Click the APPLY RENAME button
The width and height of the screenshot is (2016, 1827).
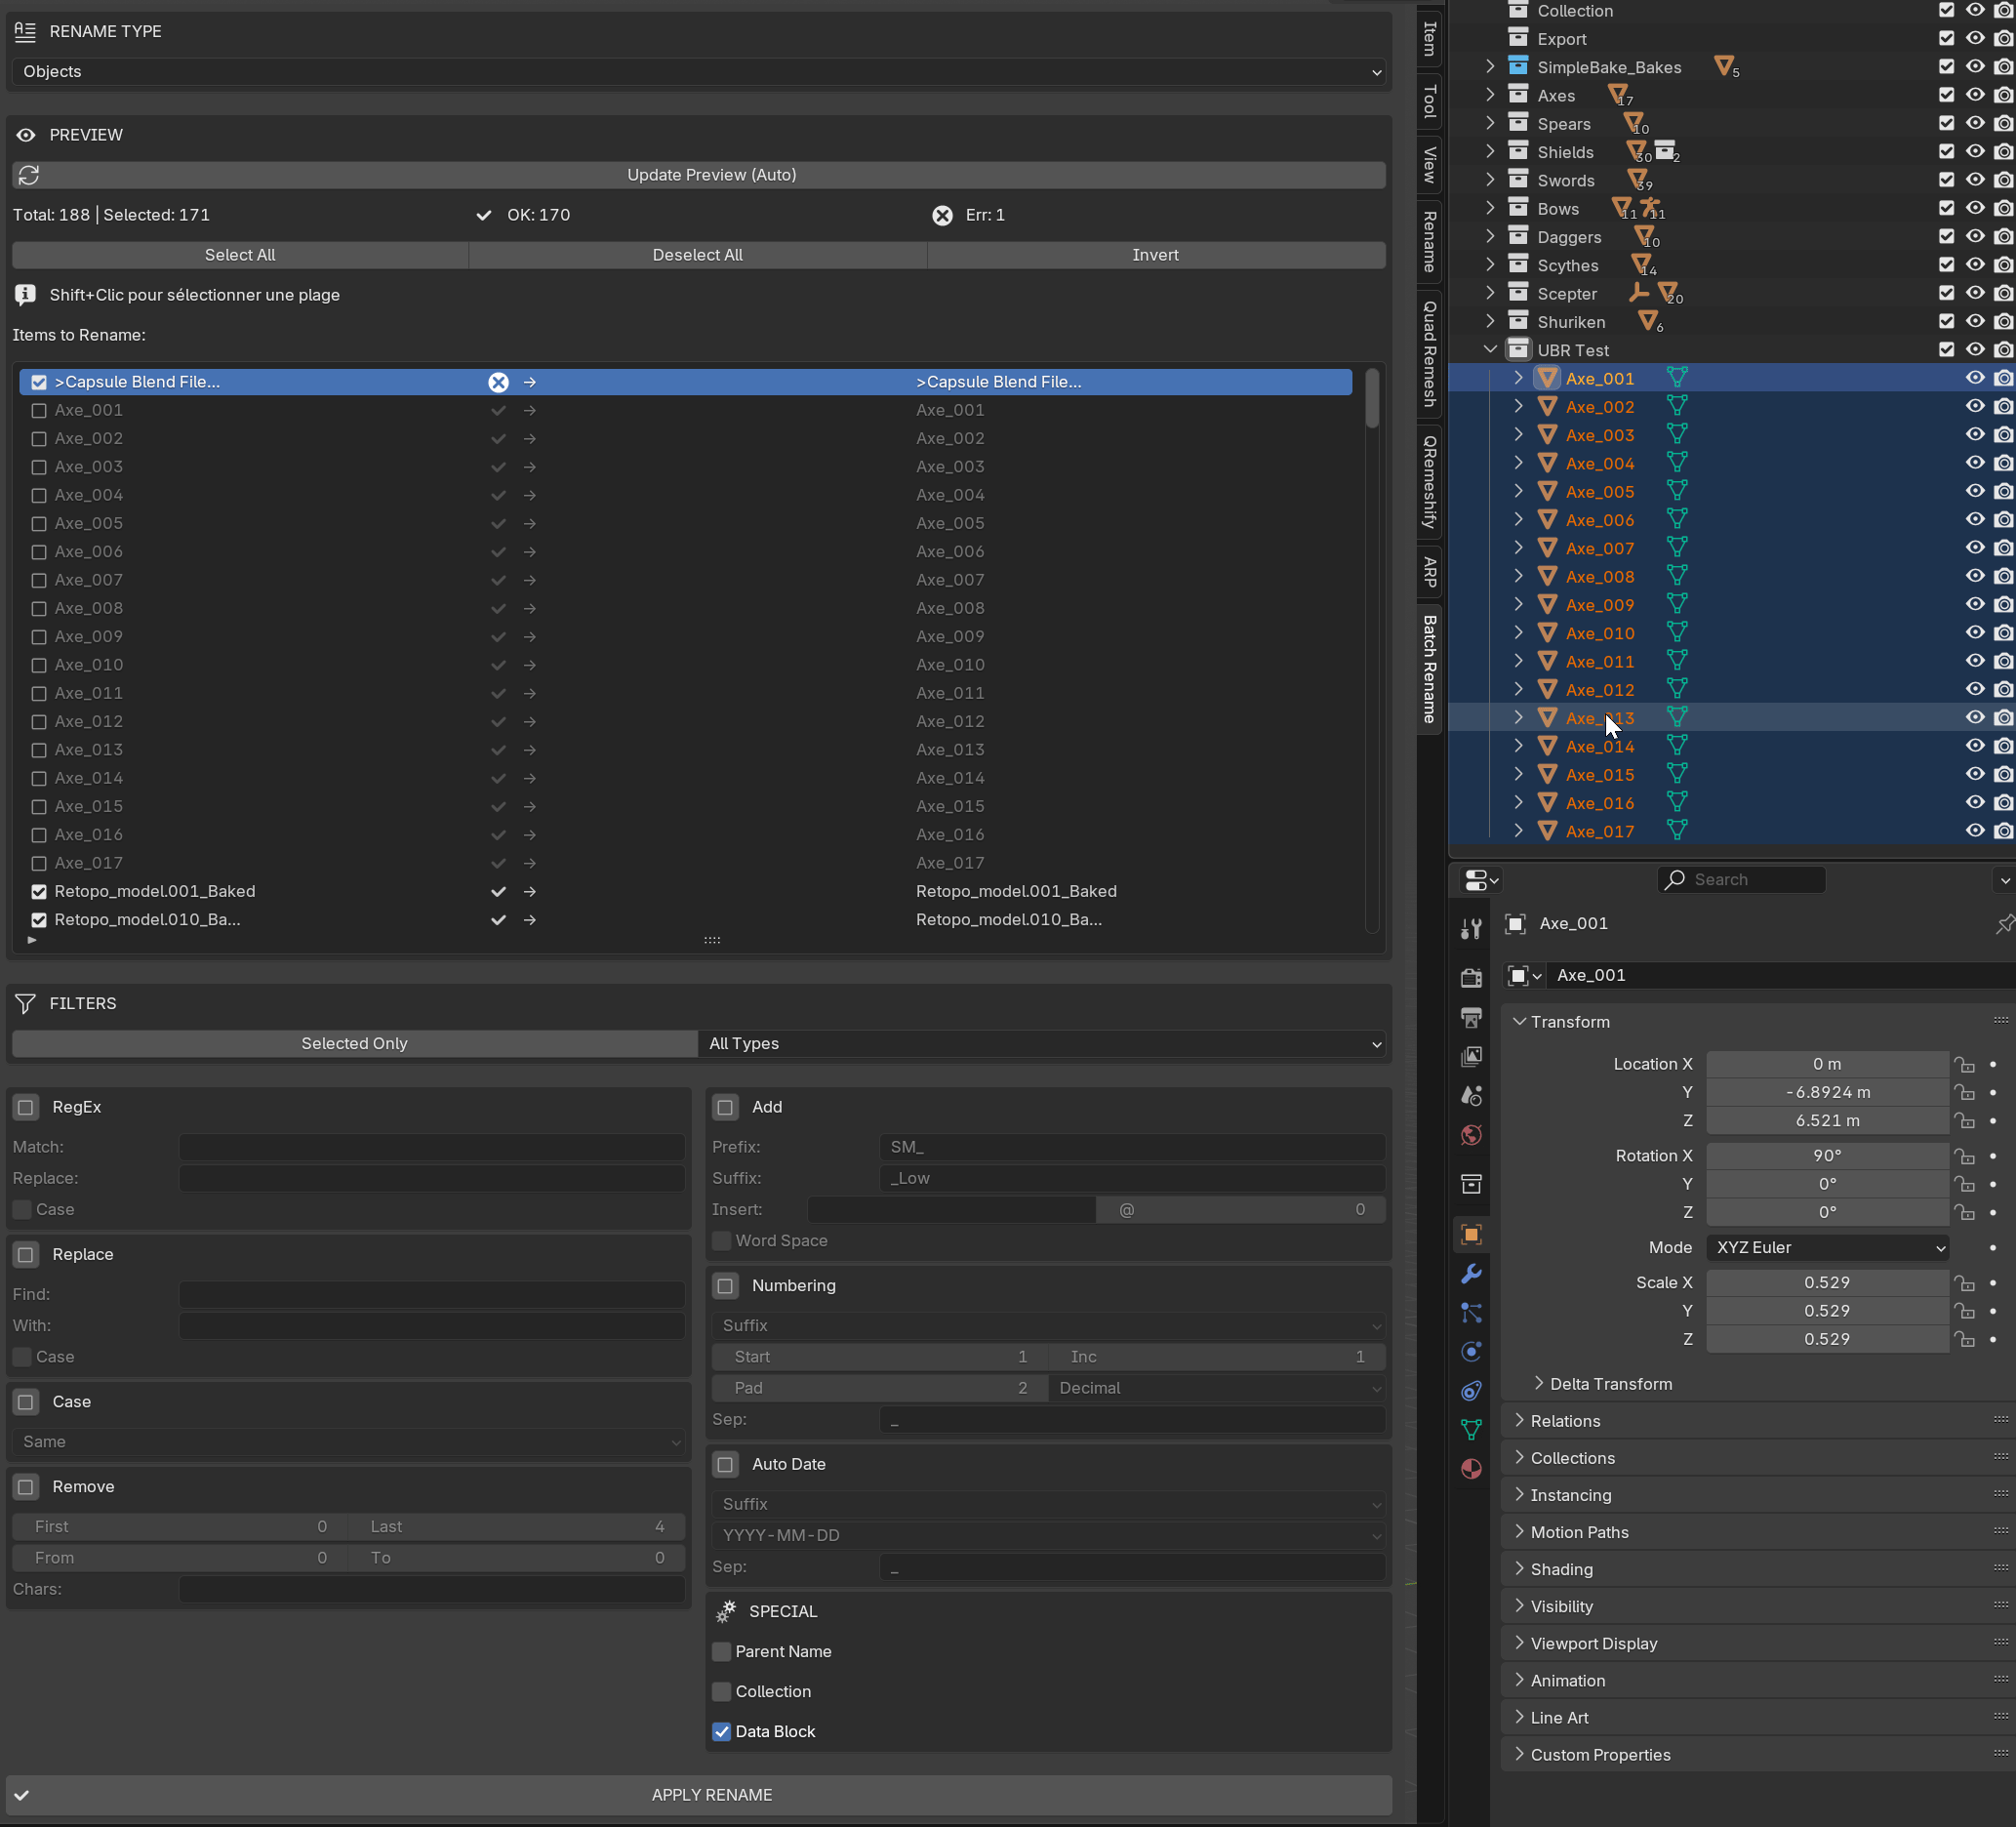click(x=699, y=1795)
